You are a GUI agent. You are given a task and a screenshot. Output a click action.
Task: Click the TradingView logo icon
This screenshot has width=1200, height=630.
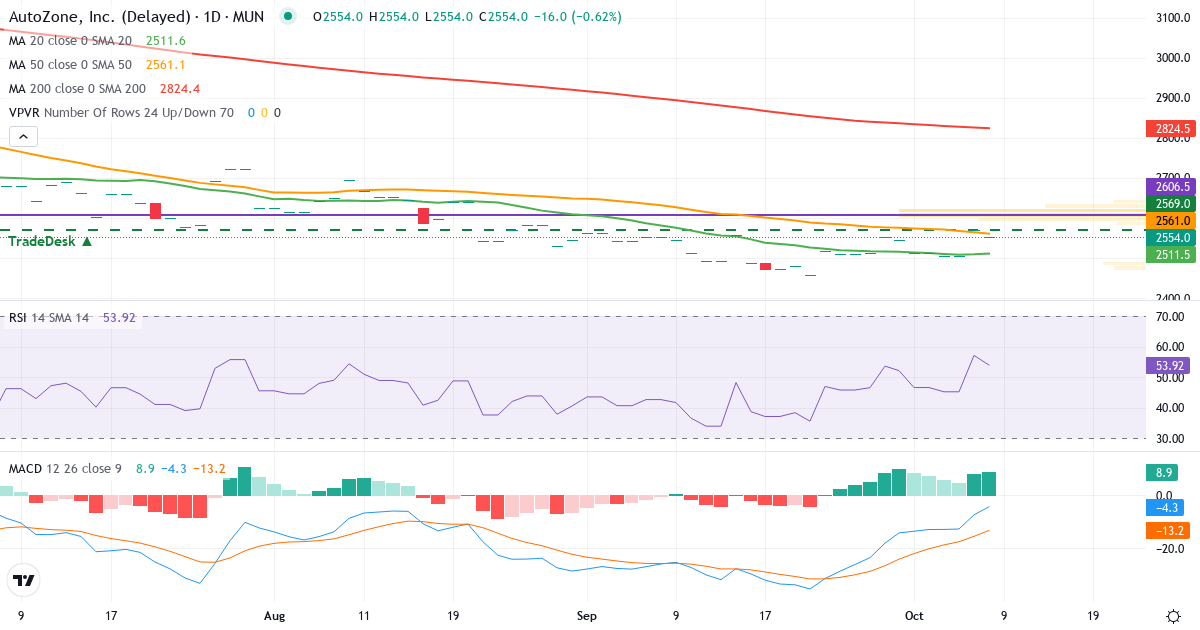(x=23, y=580)
